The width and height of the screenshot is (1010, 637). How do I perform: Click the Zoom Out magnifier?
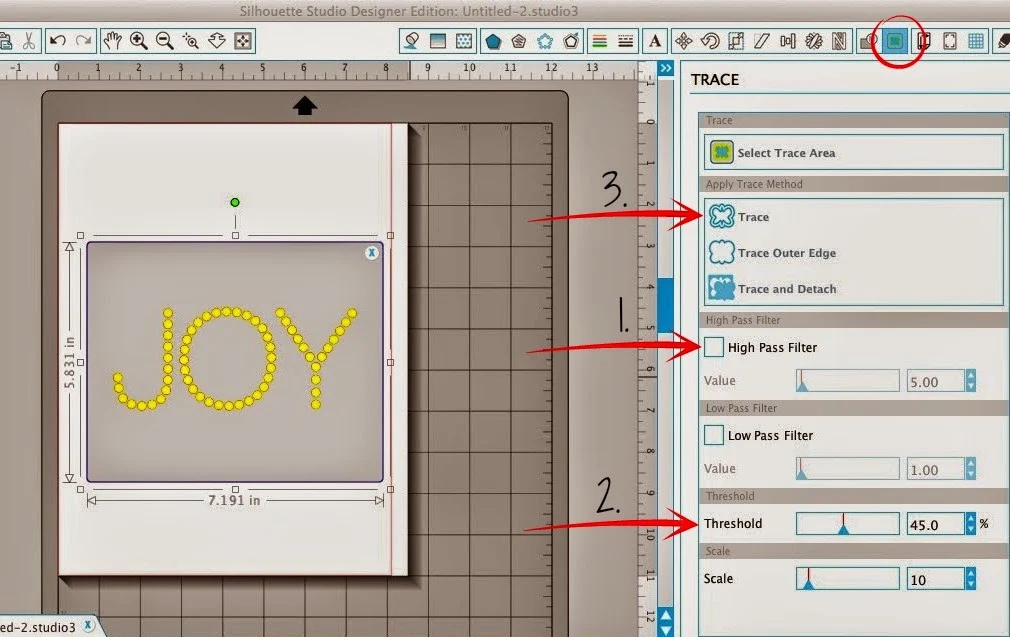[165, 41]
